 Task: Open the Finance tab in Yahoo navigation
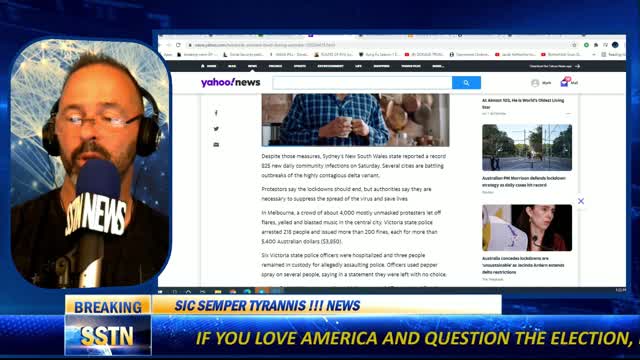point(275,66)
